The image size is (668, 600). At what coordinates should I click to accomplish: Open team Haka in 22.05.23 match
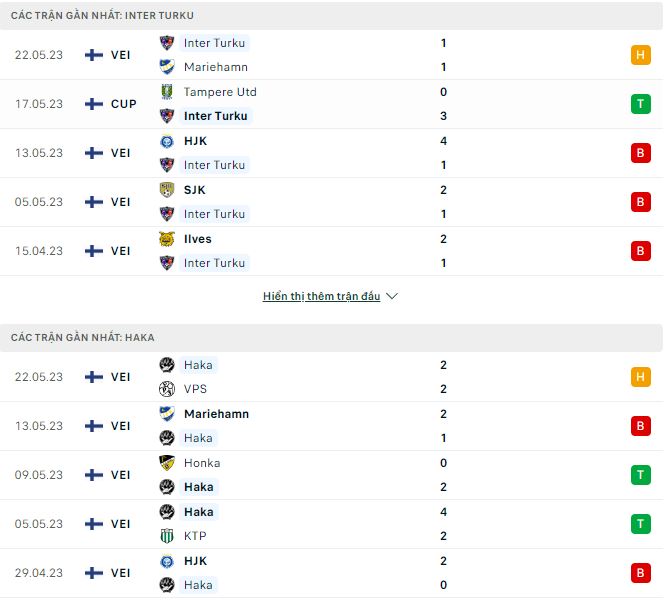198,365
